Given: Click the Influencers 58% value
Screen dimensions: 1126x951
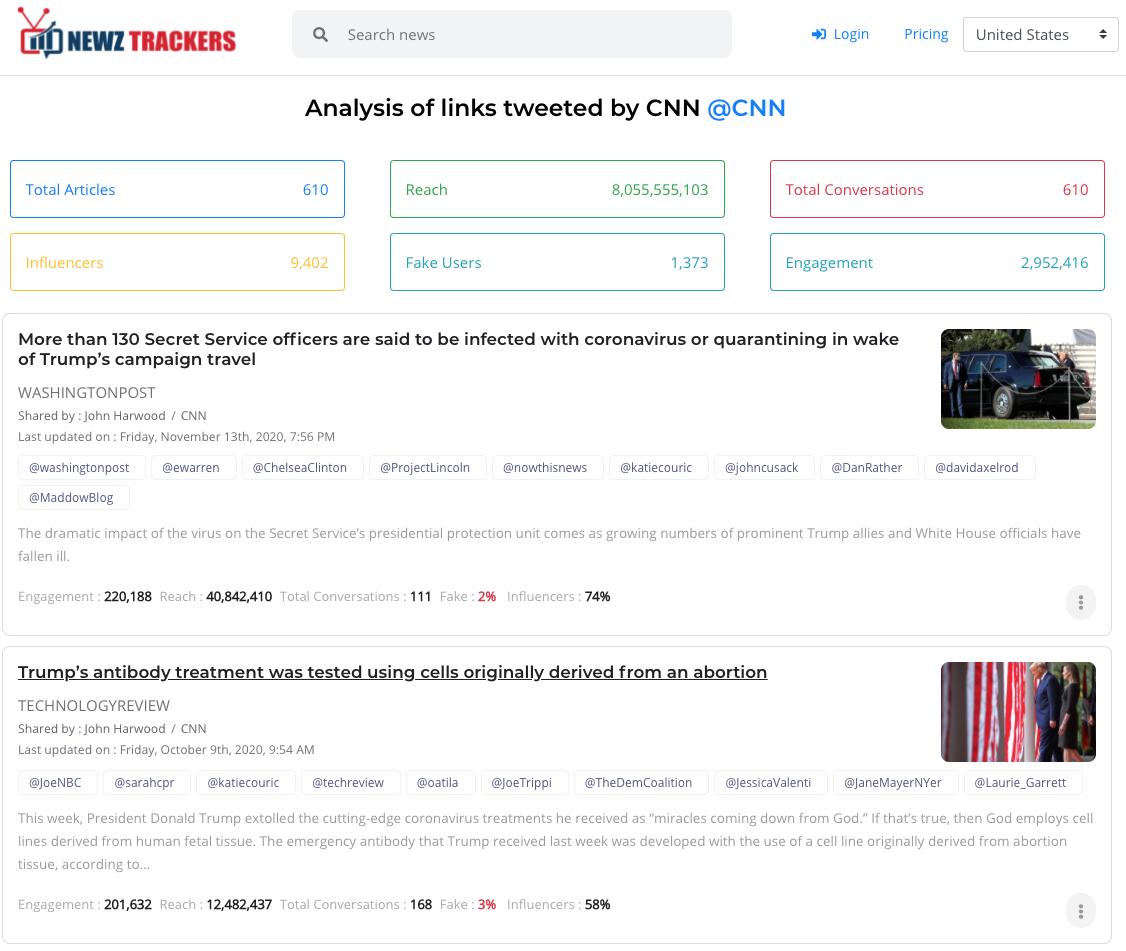Looking at the screenshot, I should 597,905.
